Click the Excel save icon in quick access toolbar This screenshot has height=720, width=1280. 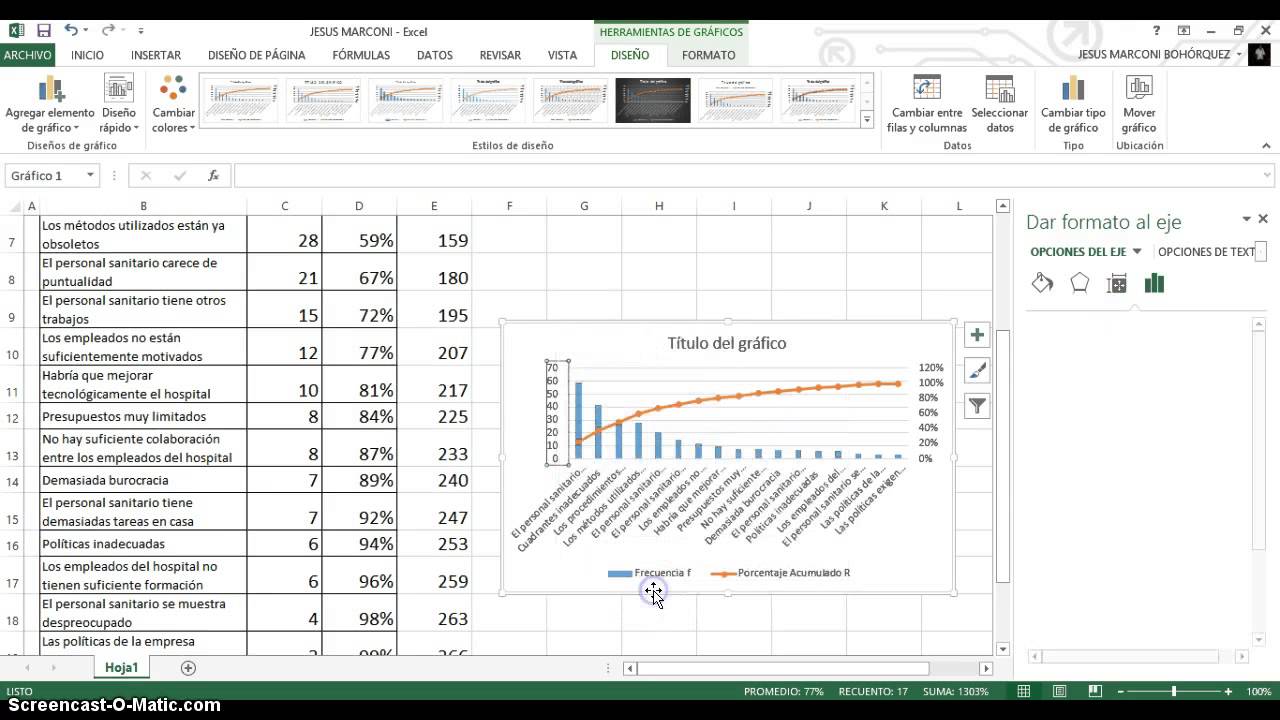click(x=43, y=31)
